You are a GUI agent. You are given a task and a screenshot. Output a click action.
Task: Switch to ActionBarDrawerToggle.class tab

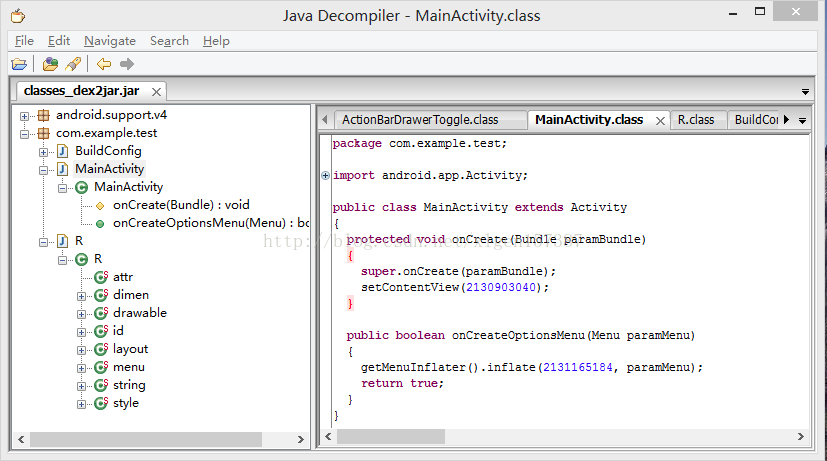point(420,120)
